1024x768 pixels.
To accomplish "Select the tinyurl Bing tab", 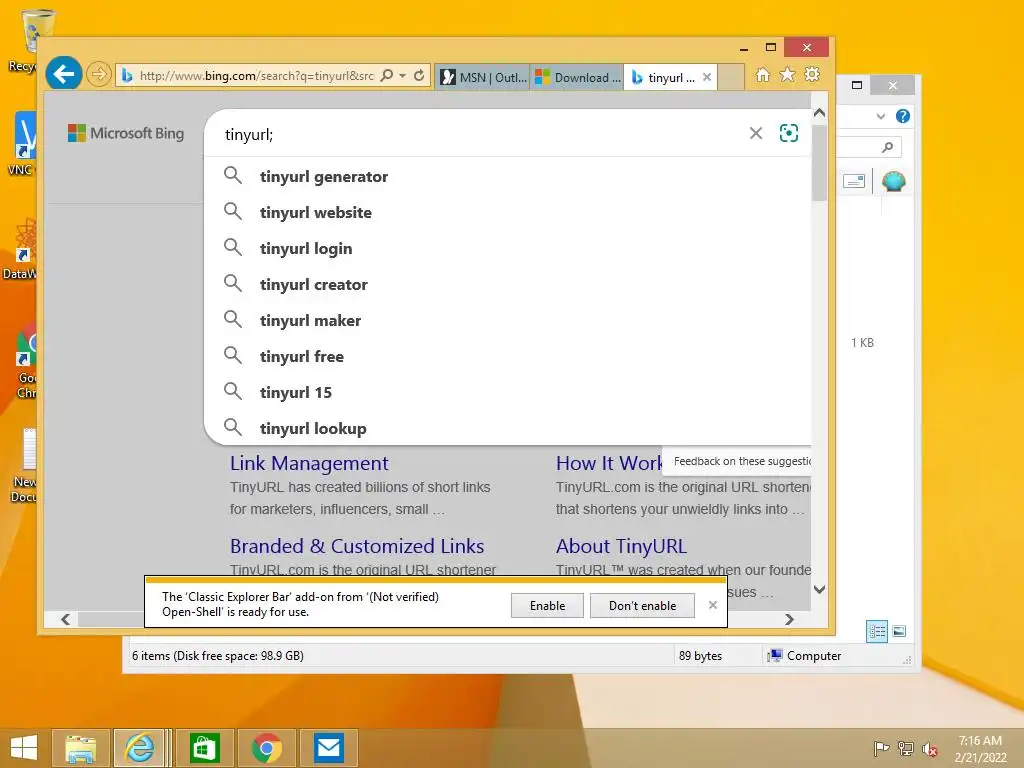I will click(x=665, y=77).
